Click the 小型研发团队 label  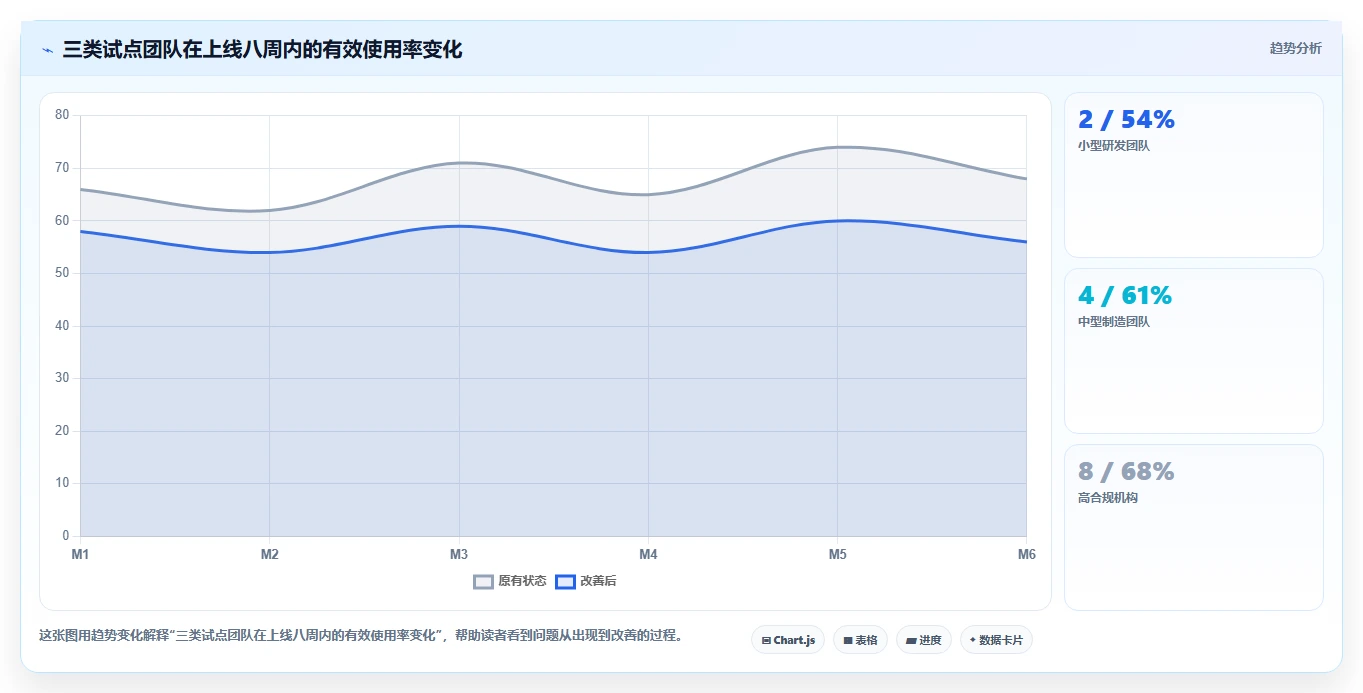coord(1114,146)
